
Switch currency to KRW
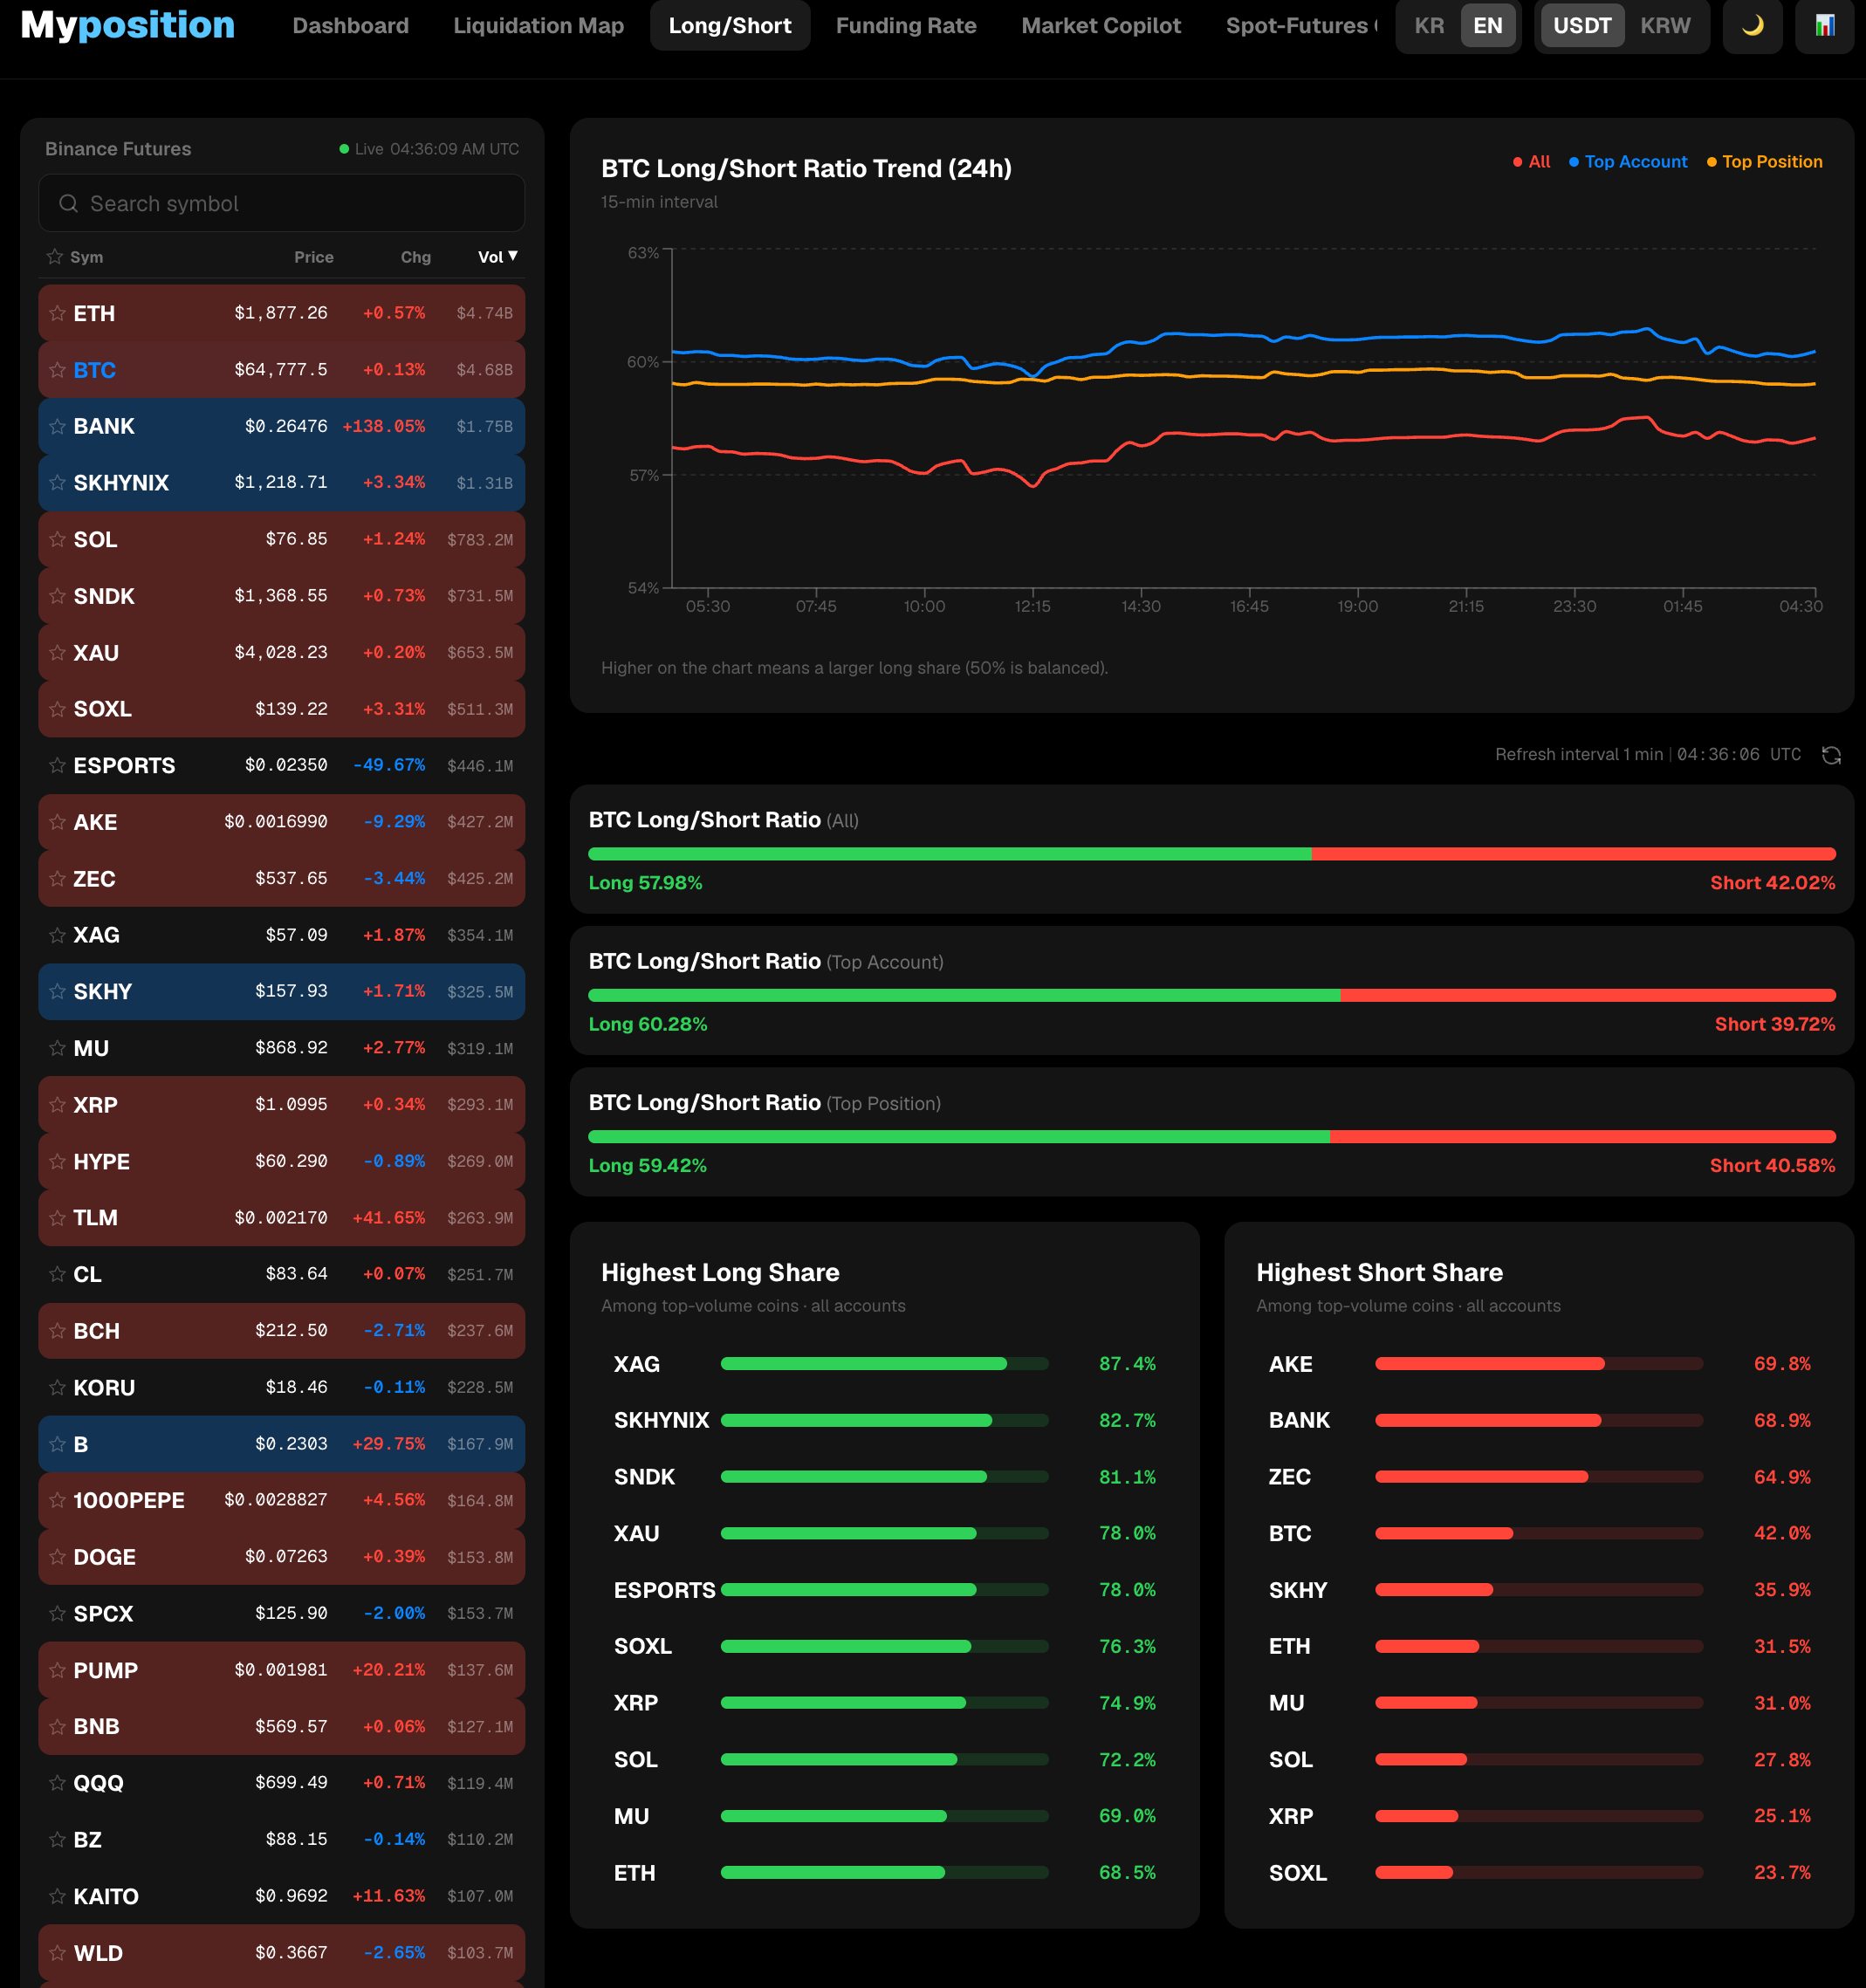click(x=1665, y=26)
